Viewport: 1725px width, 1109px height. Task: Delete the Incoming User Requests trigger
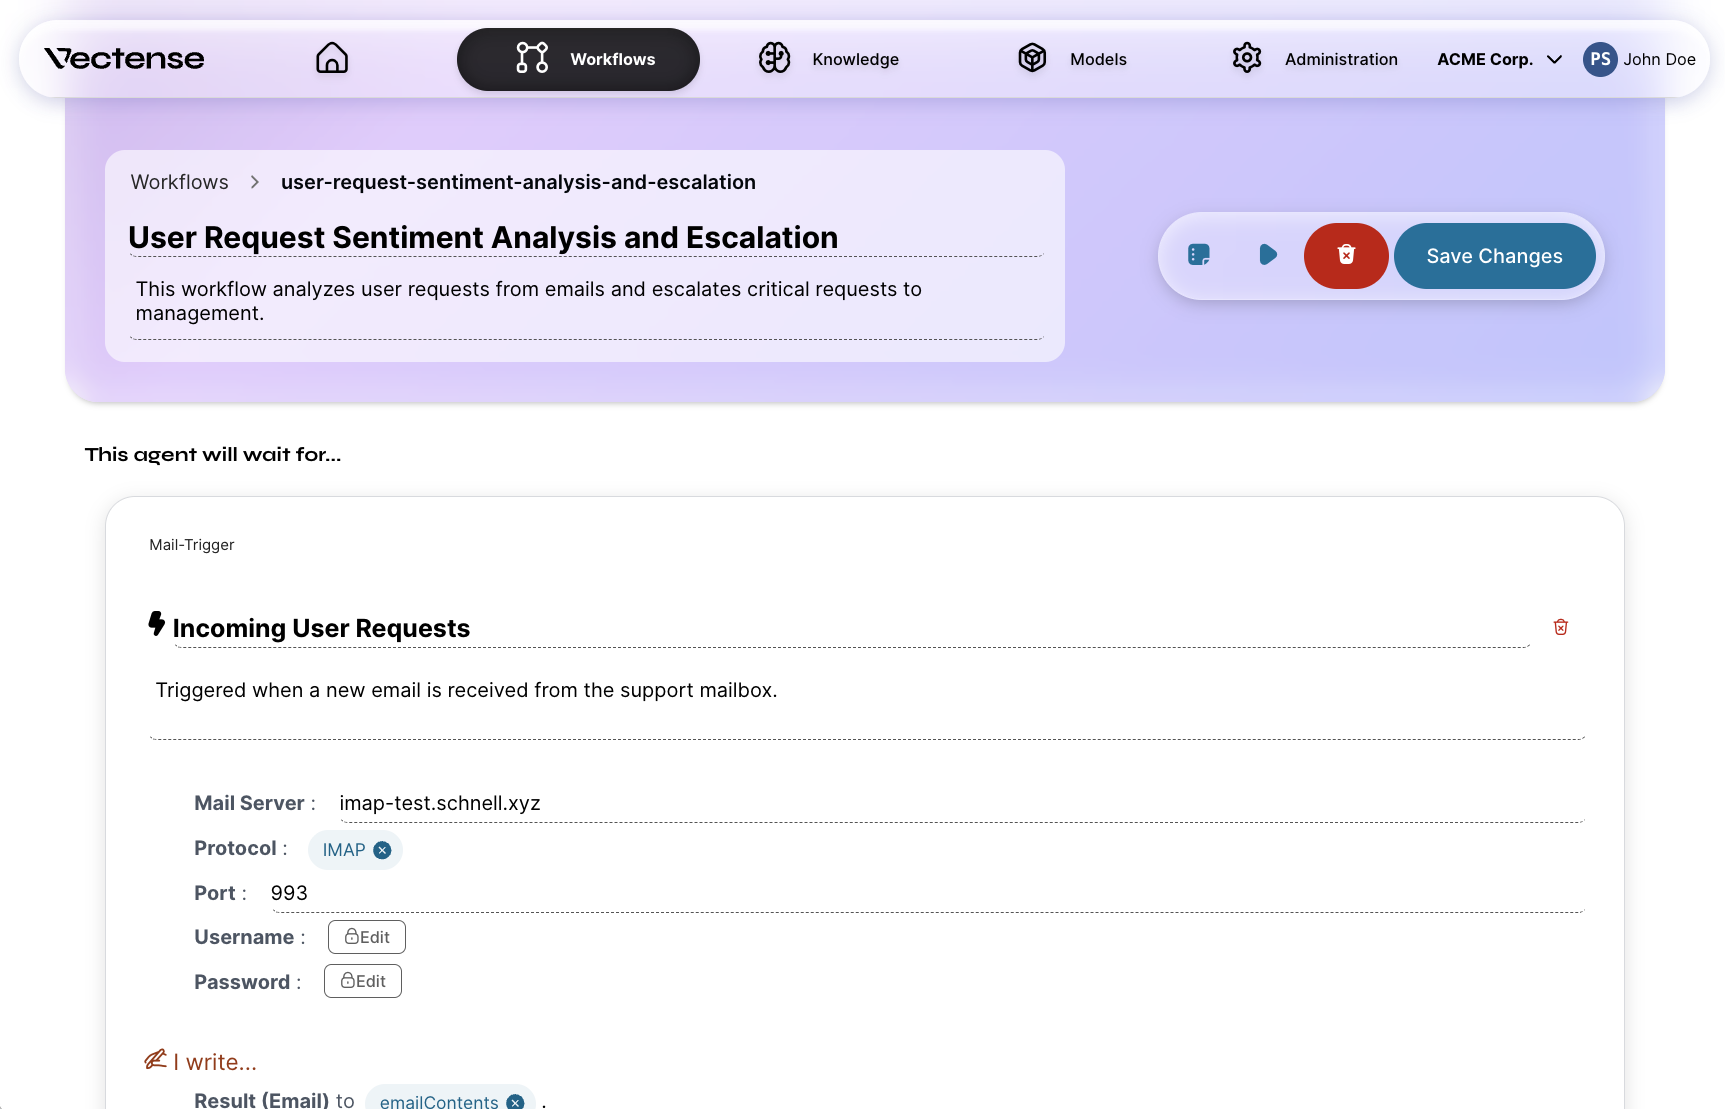(1560, 627)
